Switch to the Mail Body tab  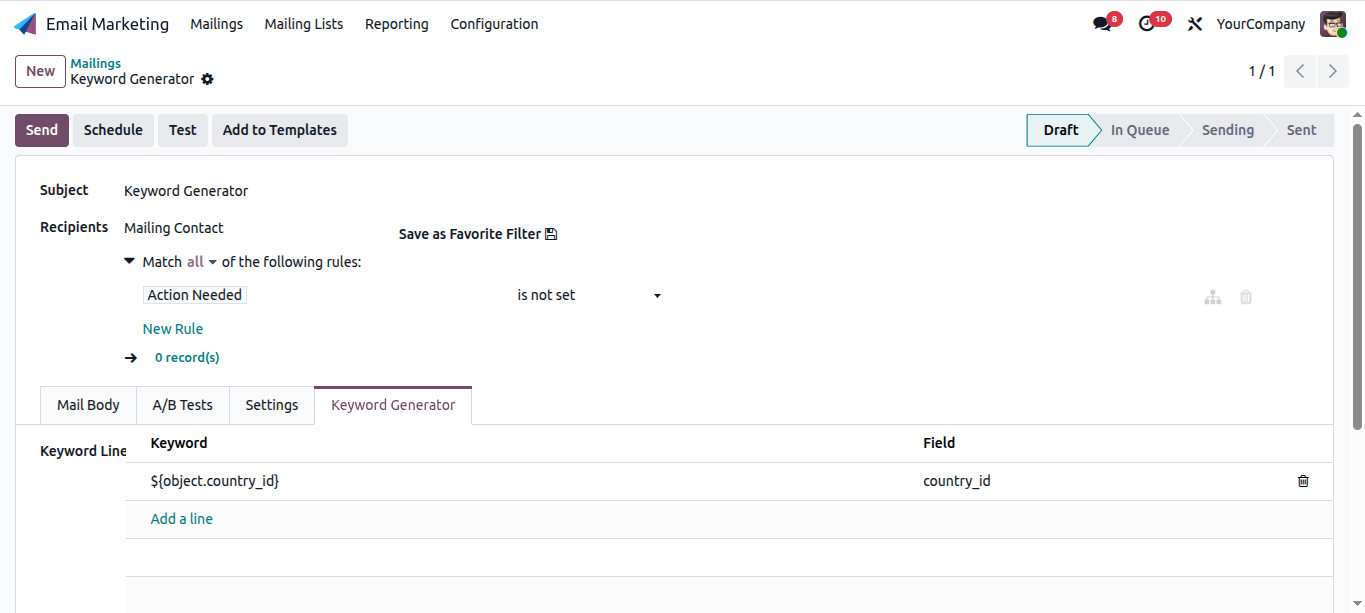[x=88, y=405]
